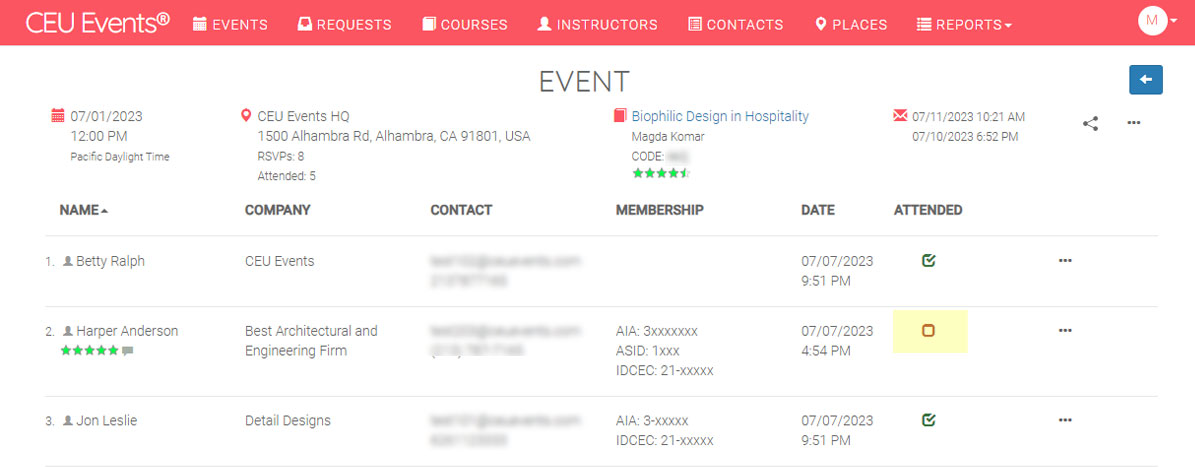This screenshot has width=1195, height=467.
Task: Open Biophilic Design in Hospitality link
Action: pyautogui.click(x=720, y=116)
